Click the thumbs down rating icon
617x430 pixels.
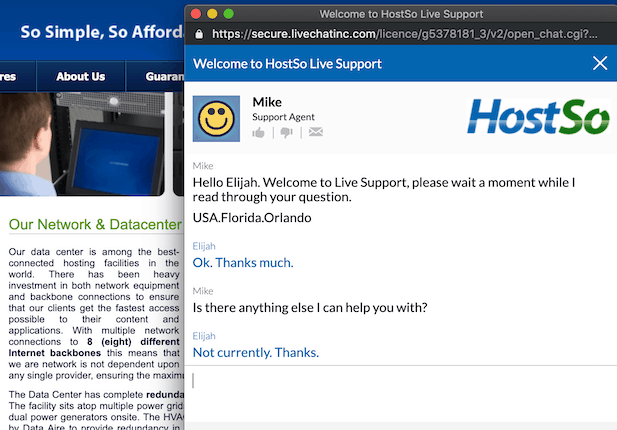click(286, 133)
